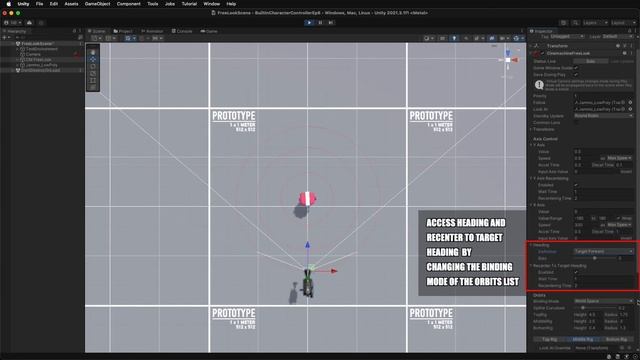Click the search icon in top toolbar

click(x=575, y=23)
